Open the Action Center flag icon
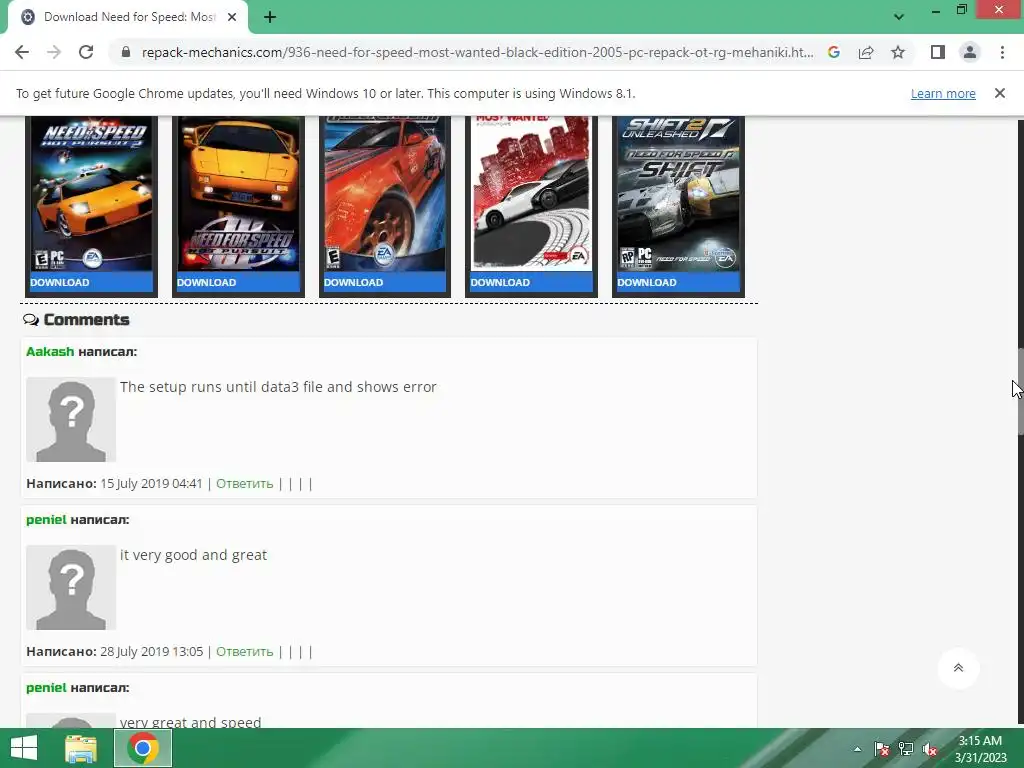Viewport: 1024px width, 768px height. 881,749
